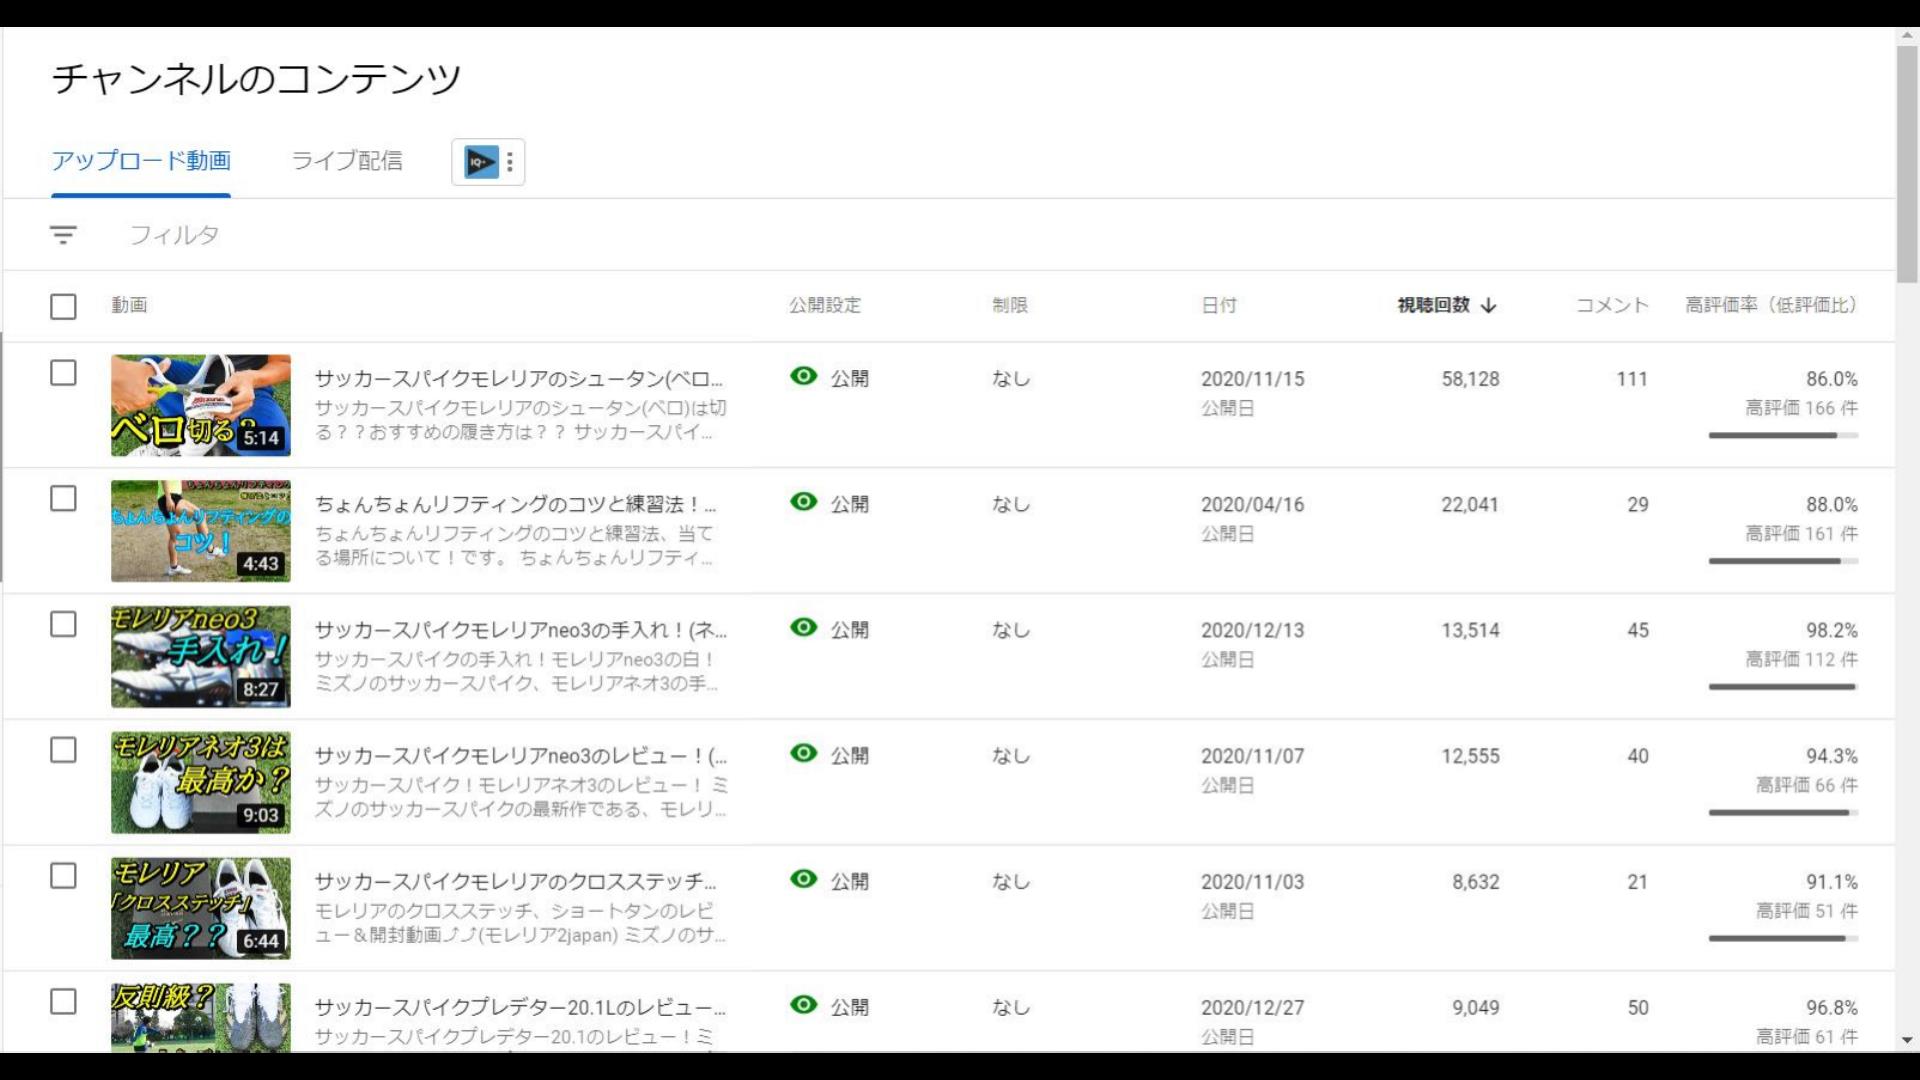This screenshot has width=1920, height=1080.
Task: Click the 公開設定 column header
Action: pyautogui.click(x=825, y=306)
